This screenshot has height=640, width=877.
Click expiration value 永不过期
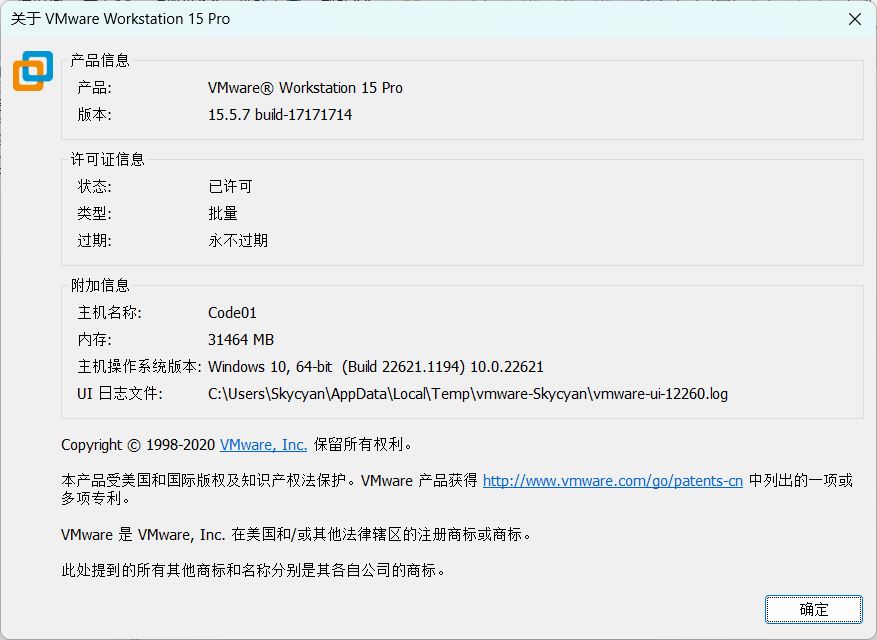238,241
